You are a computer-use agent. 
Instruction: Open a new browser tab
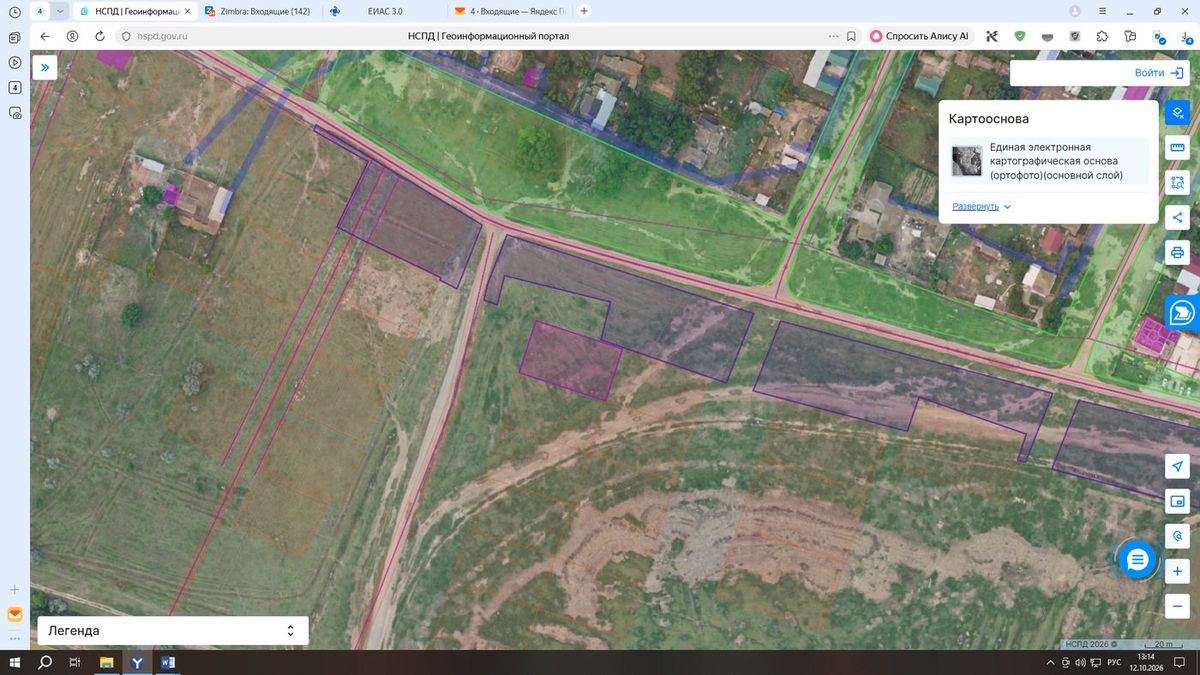pyautogui.click(x=584, y=11)
